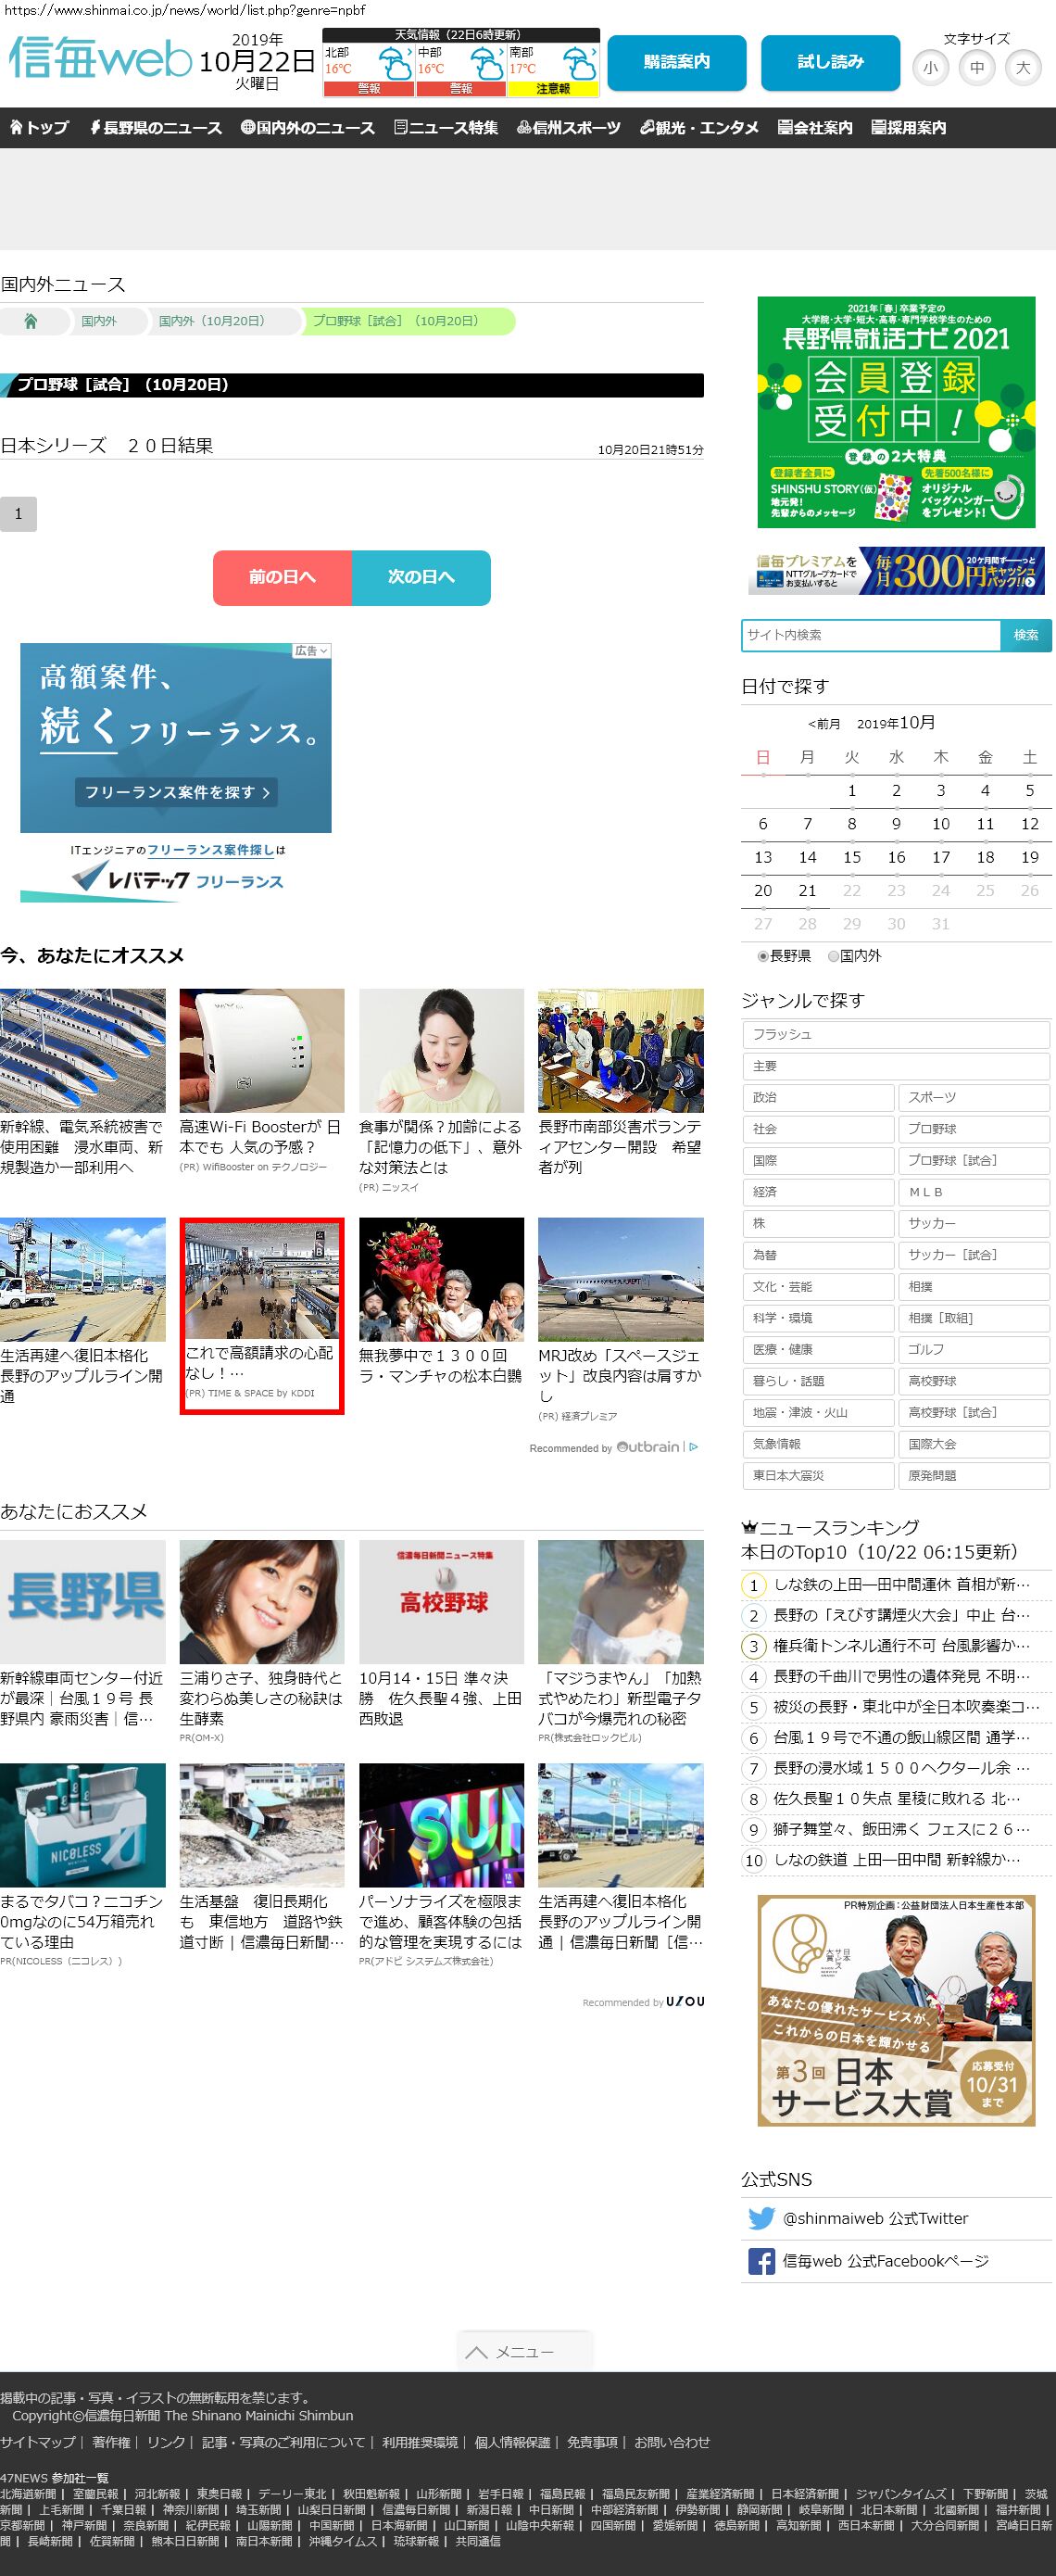Click the 信毎プレミアム 300円 banner

click(x=896, y=570)
